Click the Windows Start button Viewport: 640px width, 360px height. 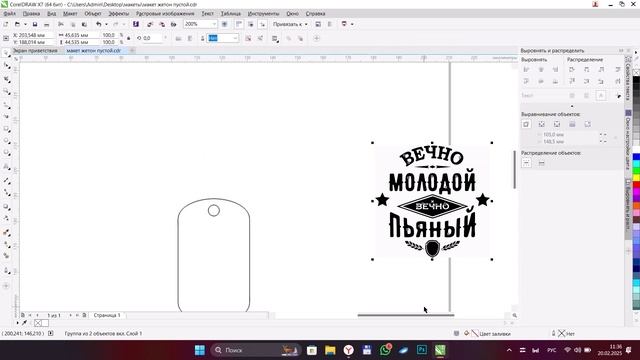[200, 350]
